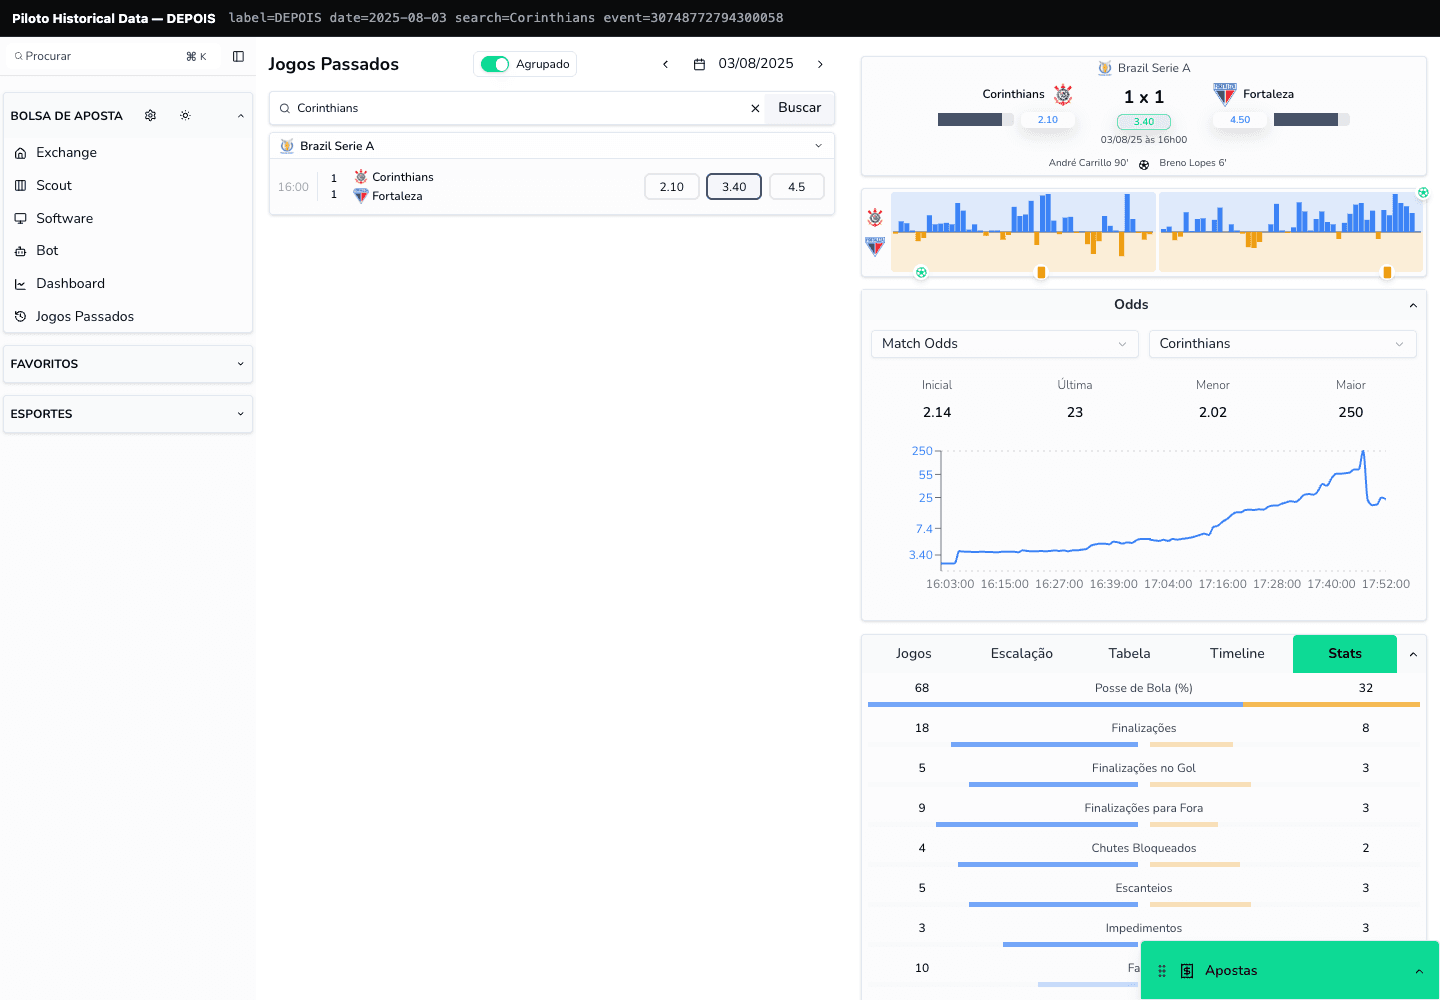
Task: Collapse the Bolsa de Aposta section
Action: 241,116
